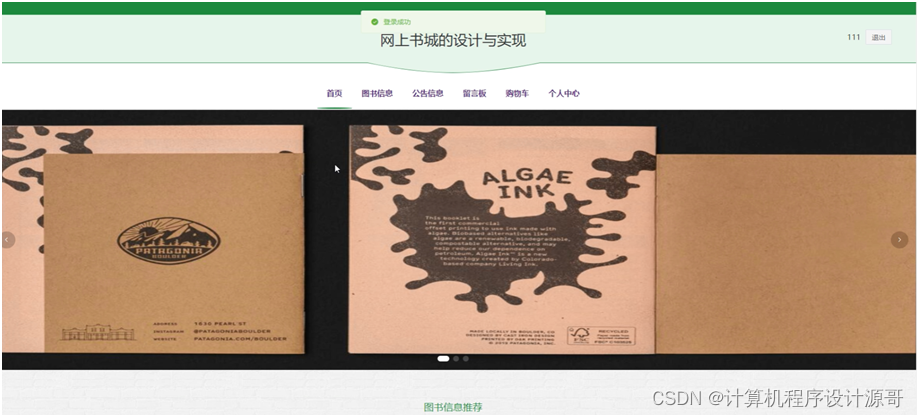Click the 图书信息推荐 section heading
919x417 pixels.
[453, 407]
